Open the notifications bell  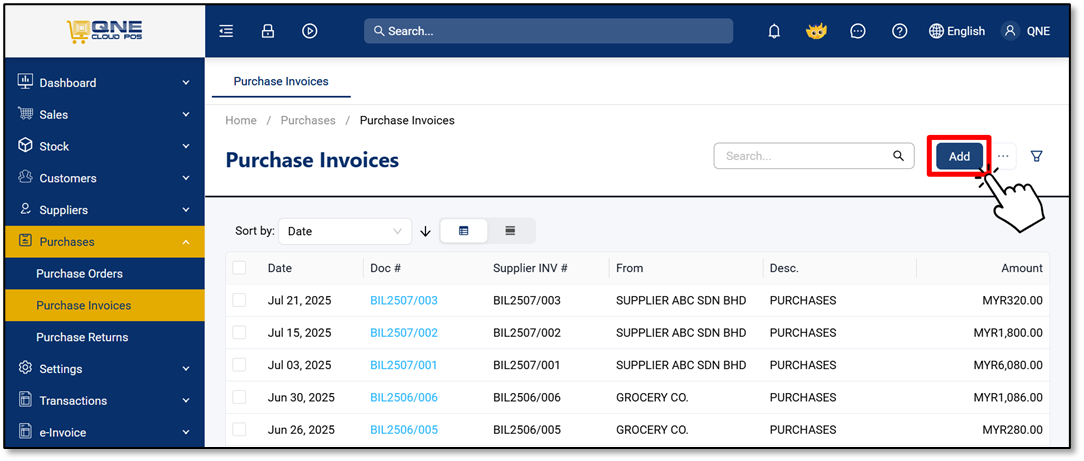(775, 31)
